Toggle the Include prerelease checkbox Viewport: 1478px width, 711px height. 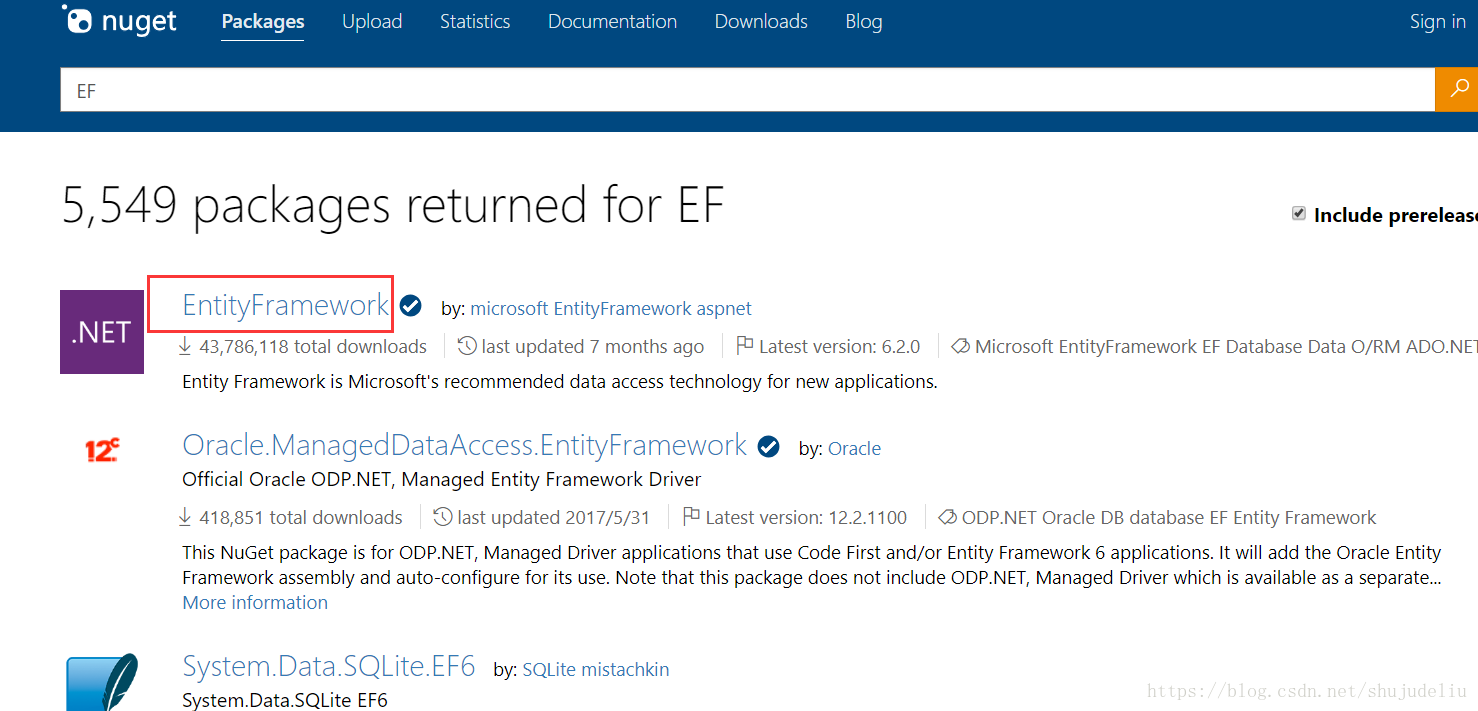[1299, 214]
